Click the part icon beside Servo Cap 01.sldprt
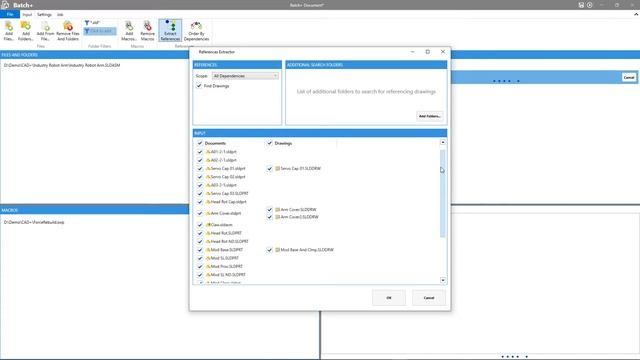 point(208,169)
